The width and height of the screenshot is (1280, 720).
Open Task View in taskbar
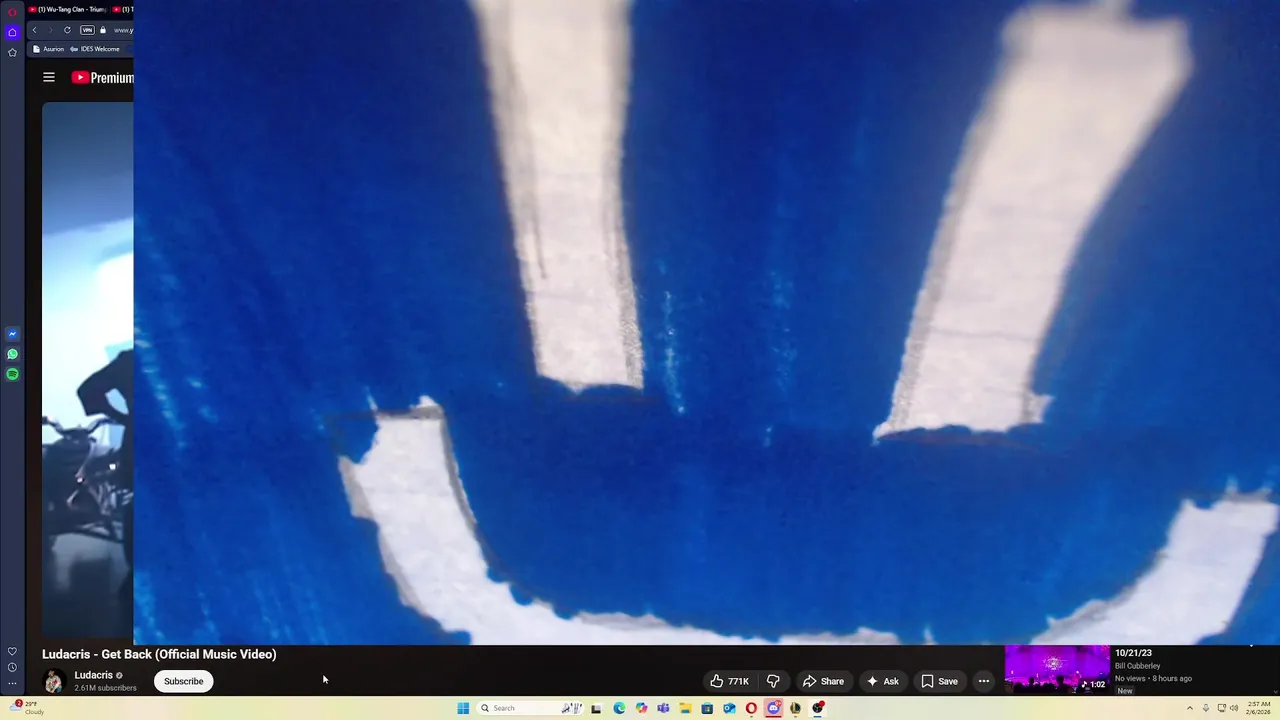click(596, 708)
